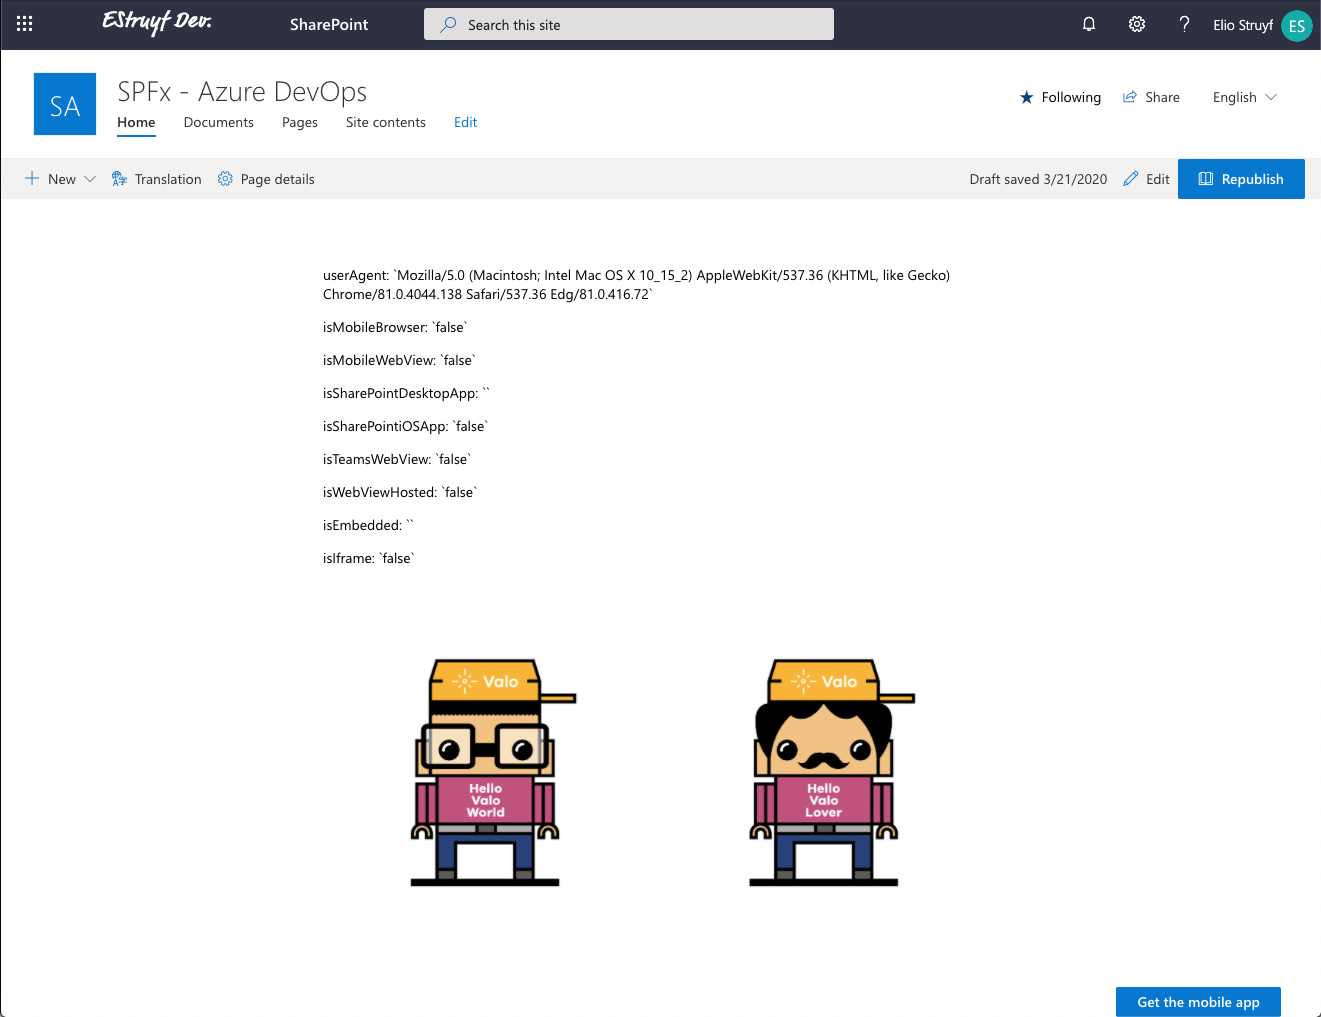The image size is (1321, 1017).
Task: Click Edit in the page command bar
Action: pyautogui.click(x=1146, y=179)
